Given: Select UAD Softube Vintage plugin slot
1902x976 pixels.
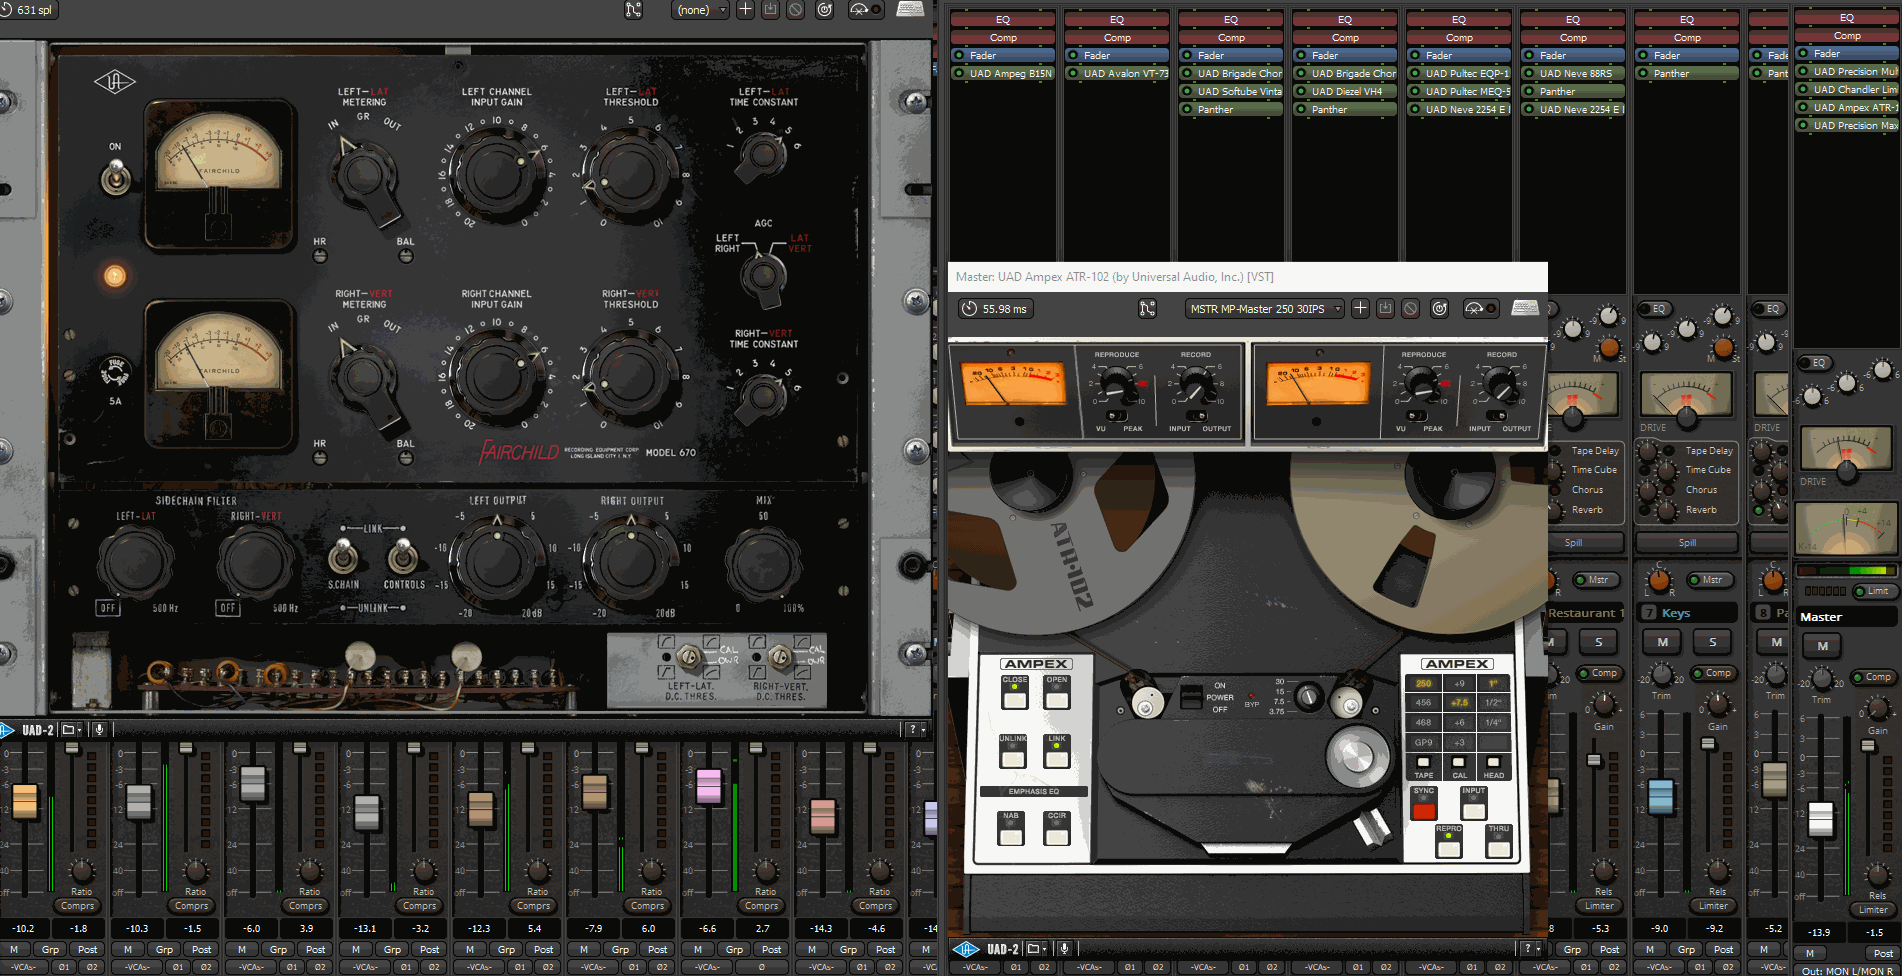Looking at the screenshot, I should (x=1231, y=91).
